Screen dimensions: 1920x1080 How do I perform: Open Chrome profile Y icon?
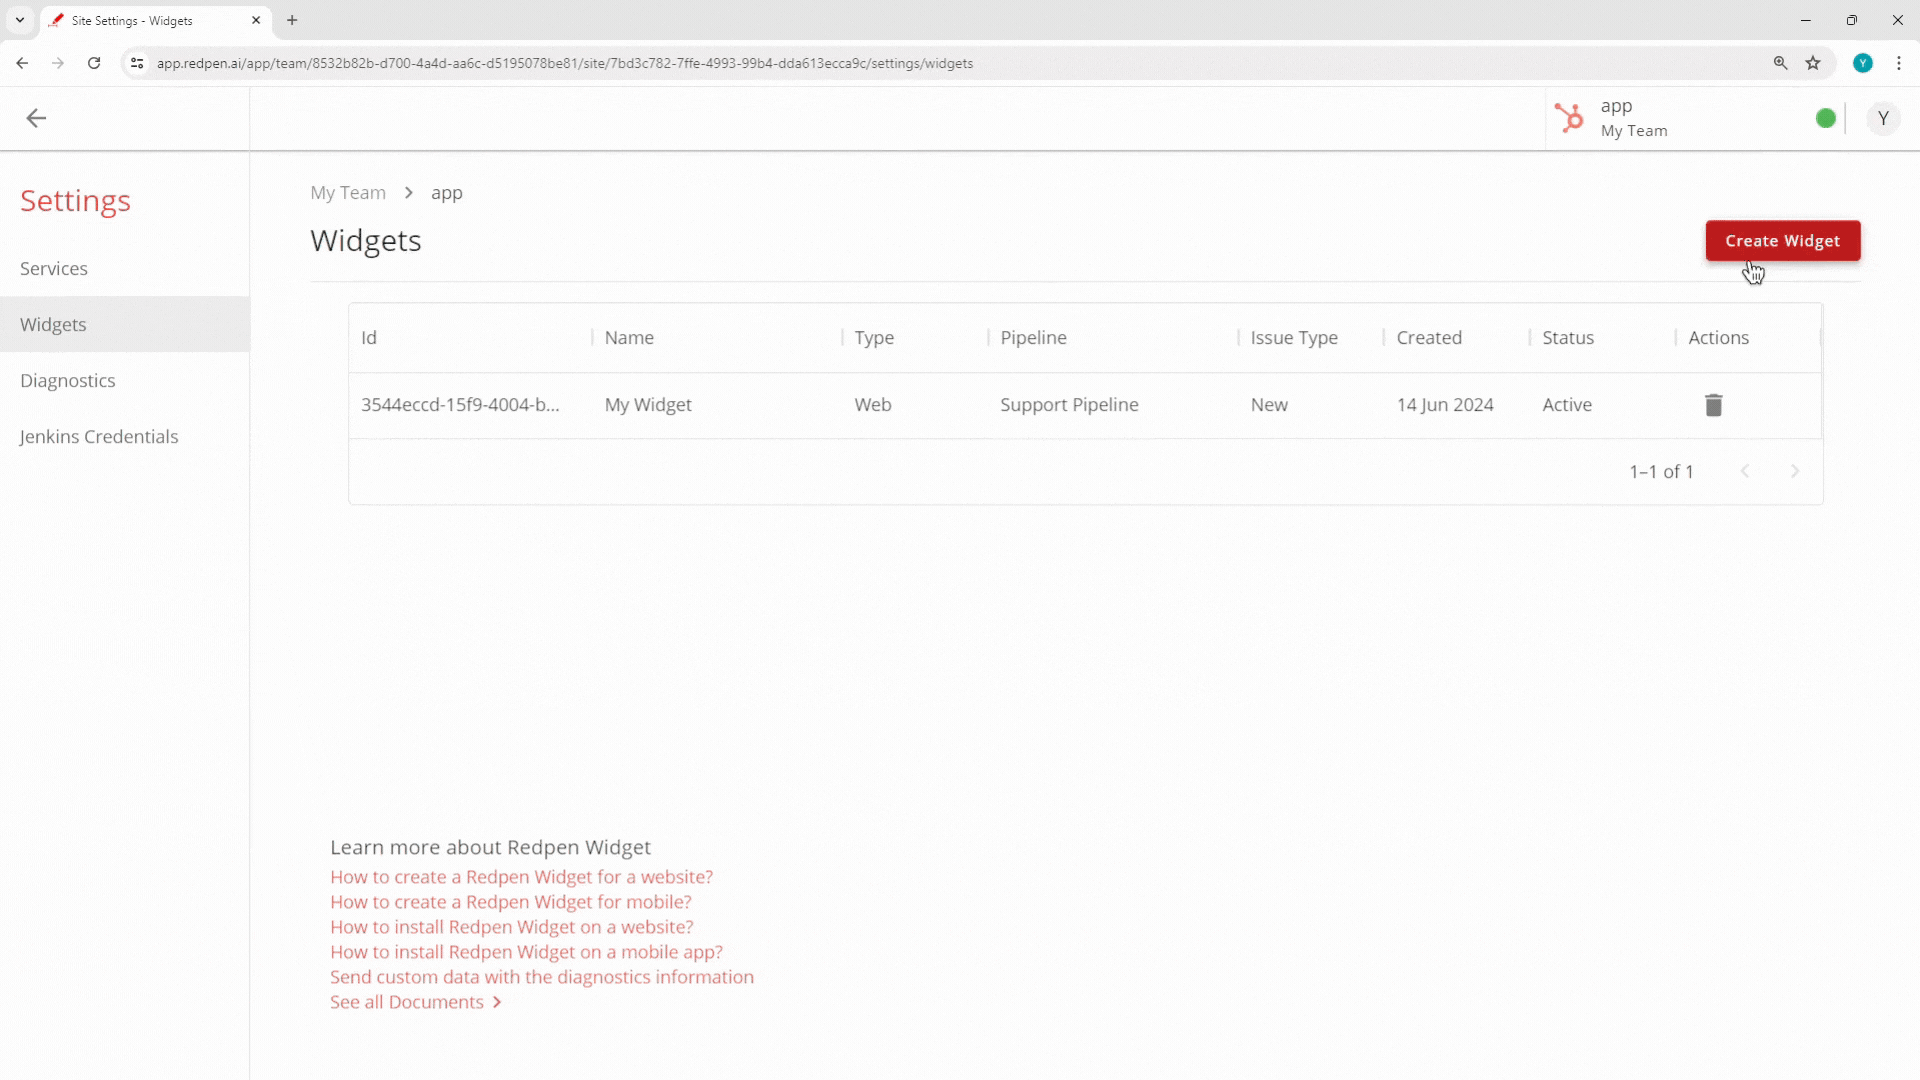pos(1863,63)
